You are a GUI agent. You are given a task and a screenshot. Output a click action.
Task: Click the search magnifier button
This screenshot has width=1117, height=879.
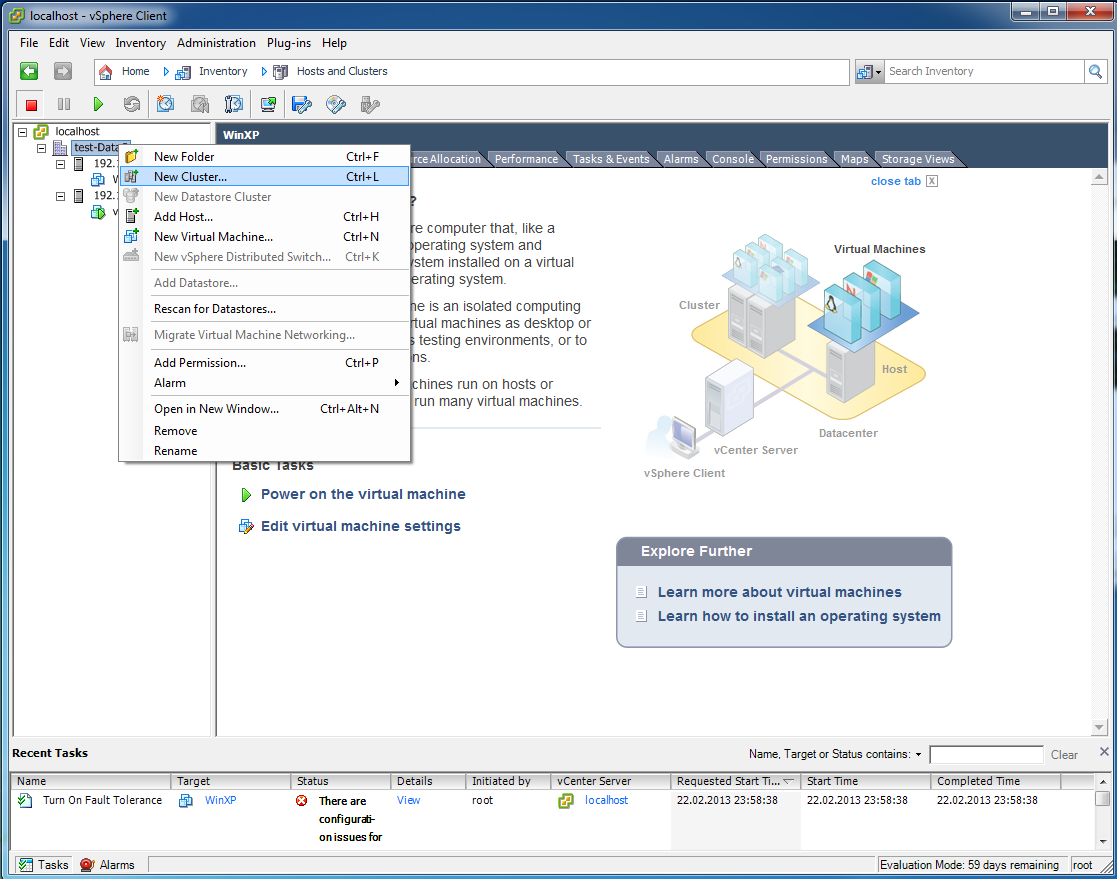(x=1096, y=71)
